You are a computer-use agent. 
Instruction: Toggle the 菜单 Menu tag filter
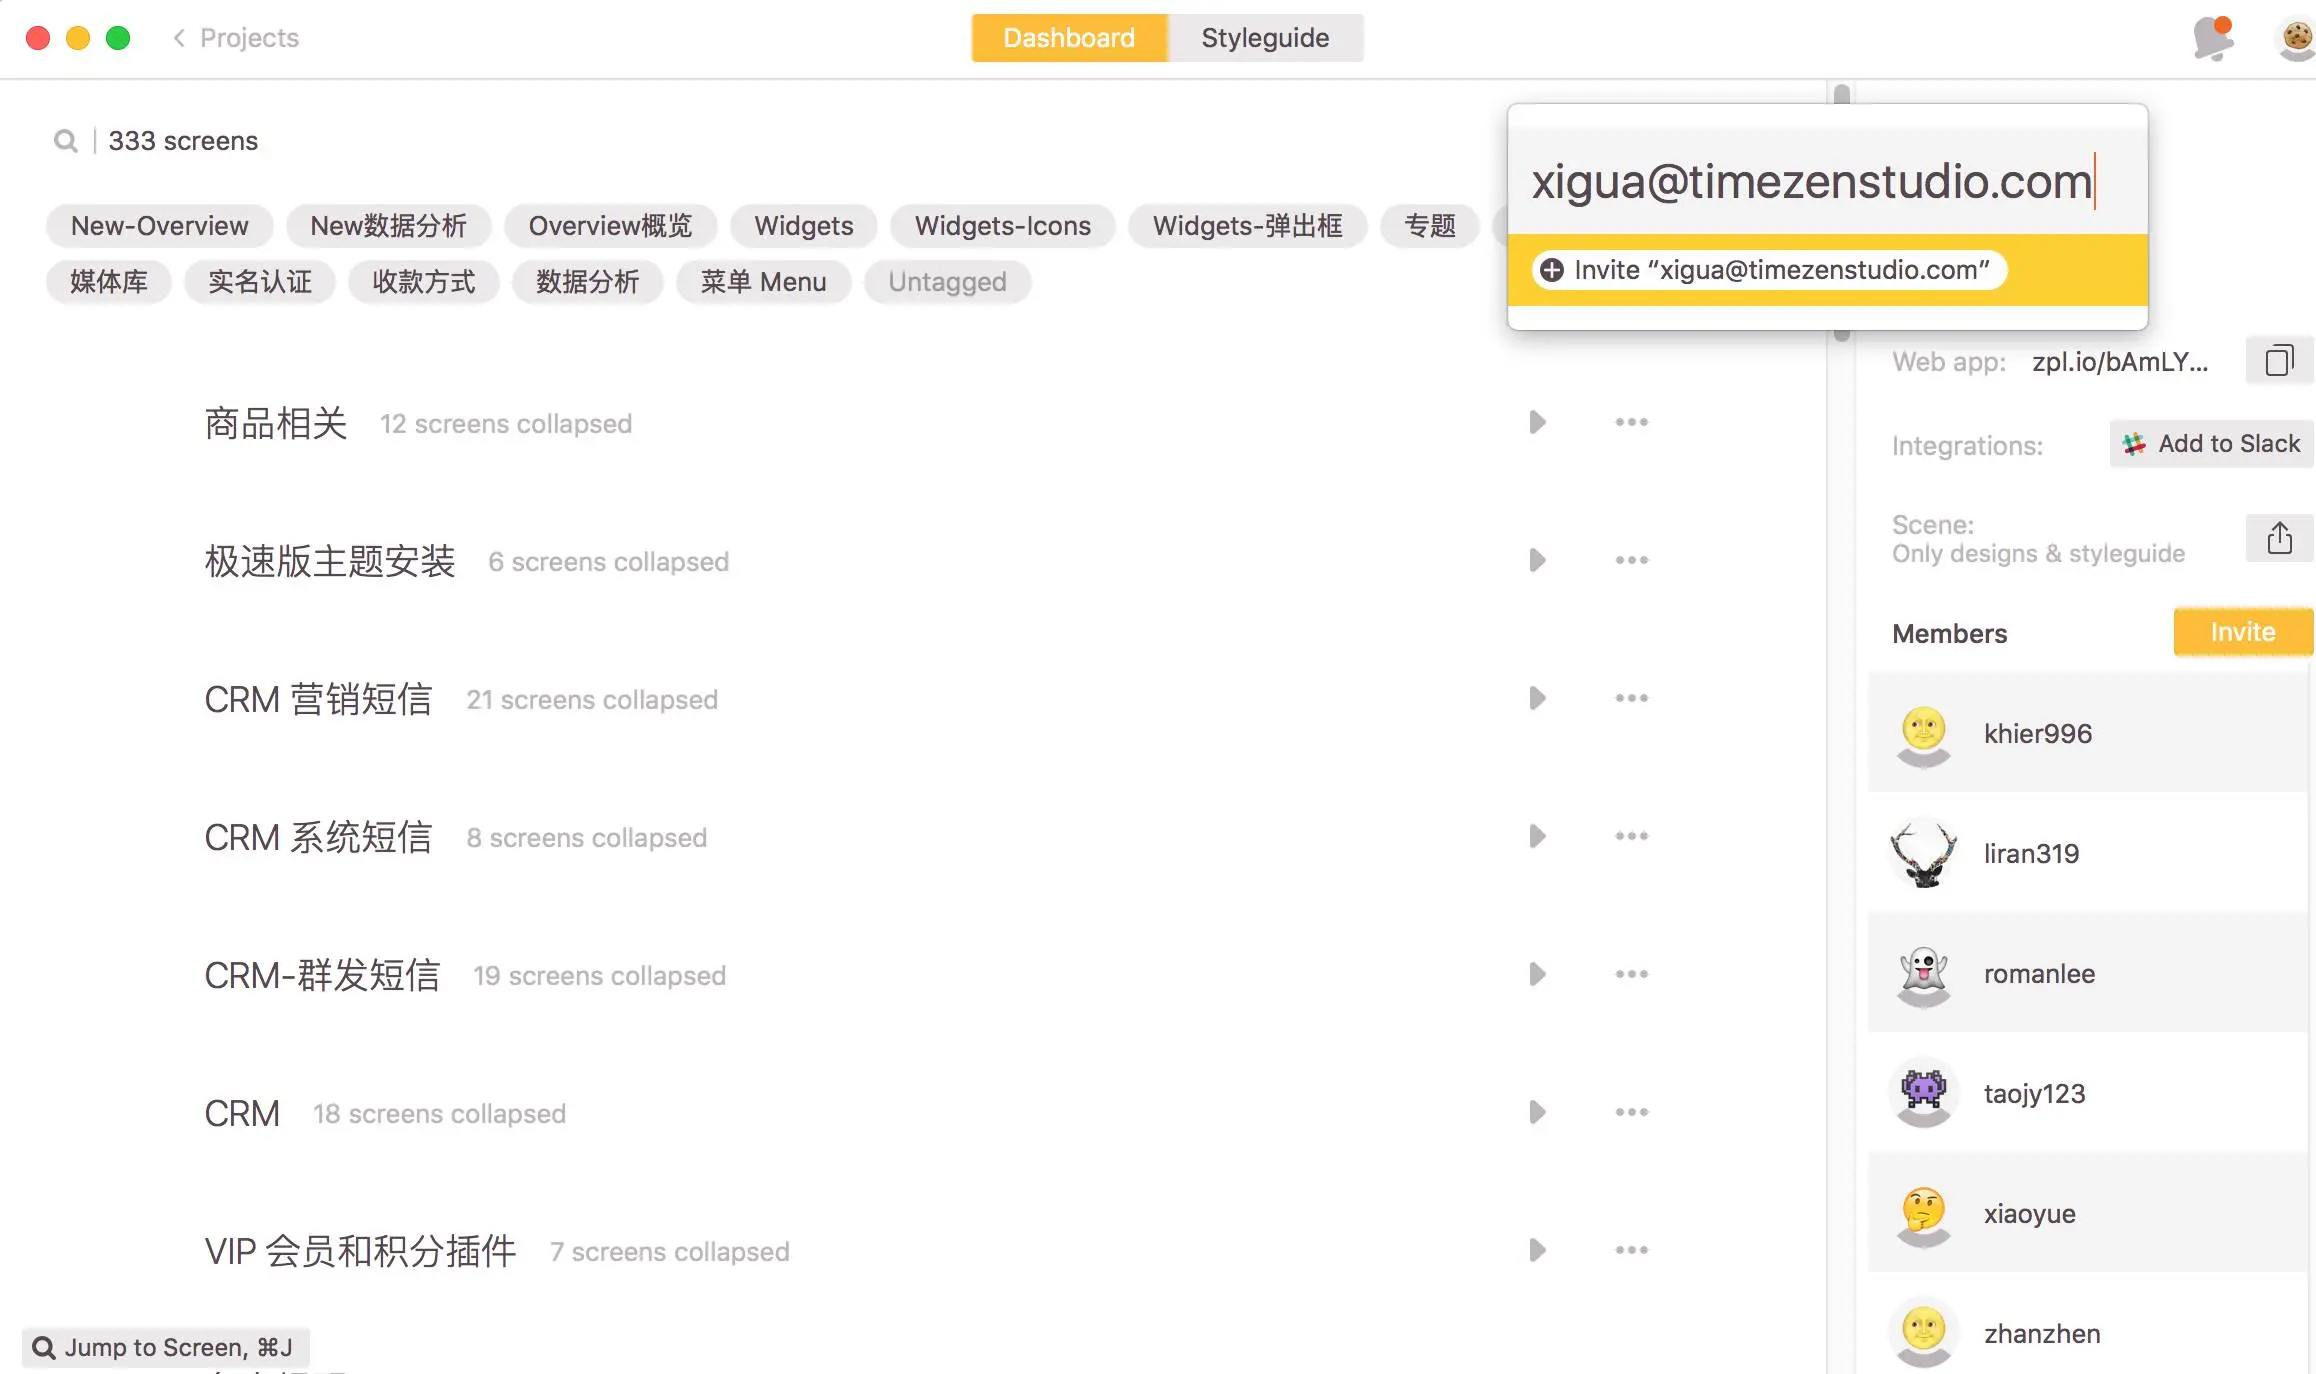[x=763, y=282]
